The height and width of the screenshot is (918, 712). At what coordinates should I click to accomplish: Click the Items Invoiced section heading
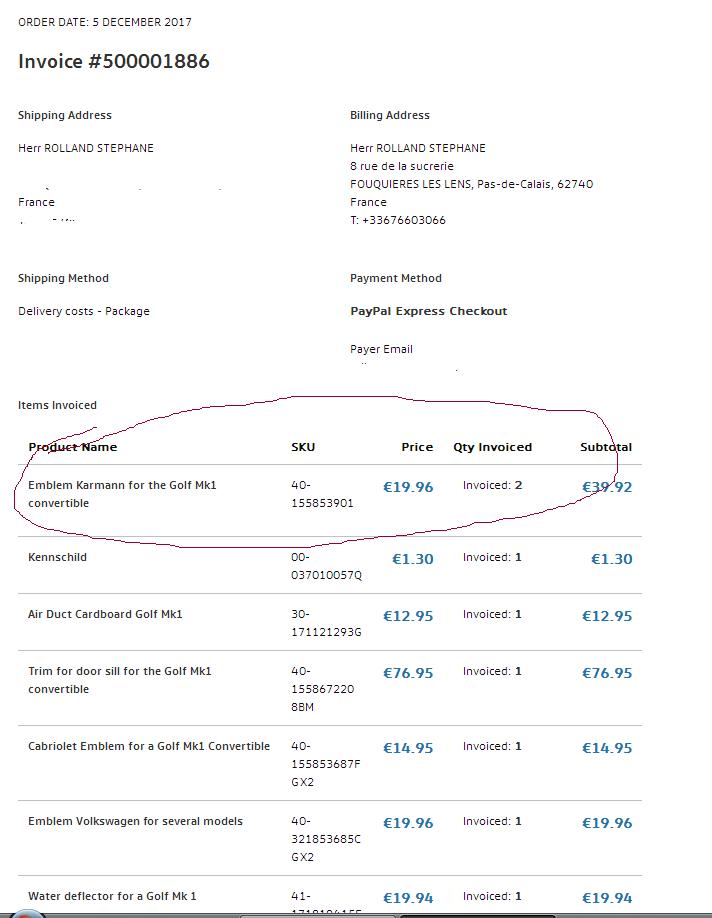pos(57,405)
